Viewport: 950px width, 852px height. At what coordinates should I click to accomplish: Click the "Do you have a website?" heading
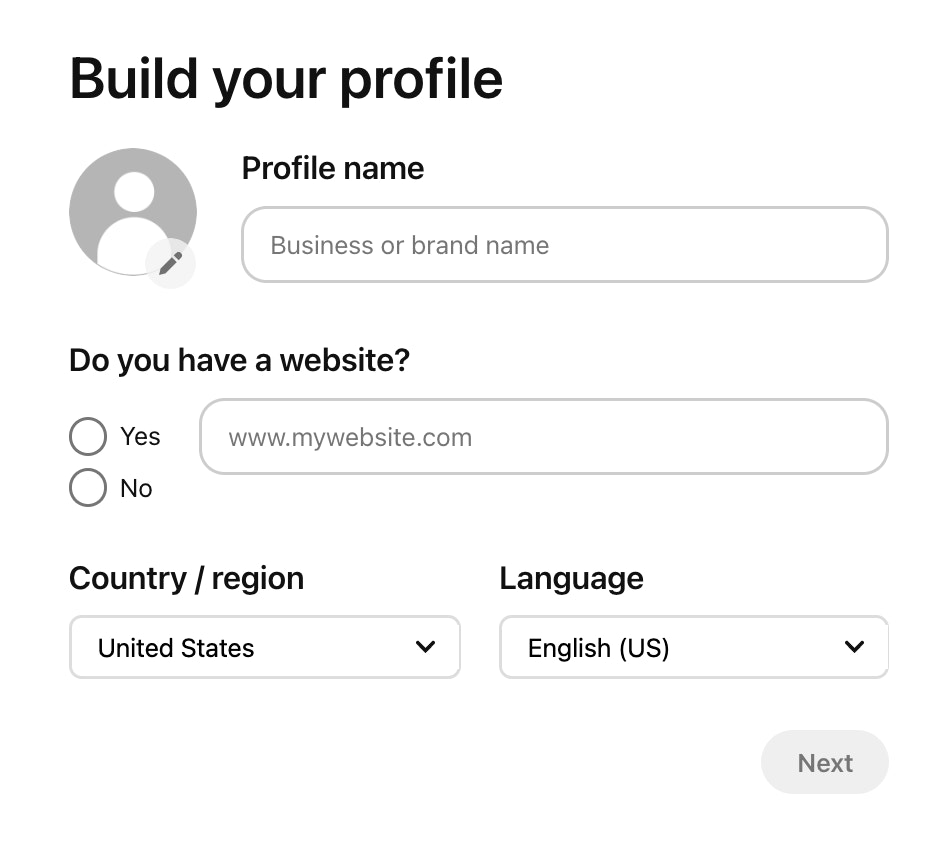click(239, 360)
